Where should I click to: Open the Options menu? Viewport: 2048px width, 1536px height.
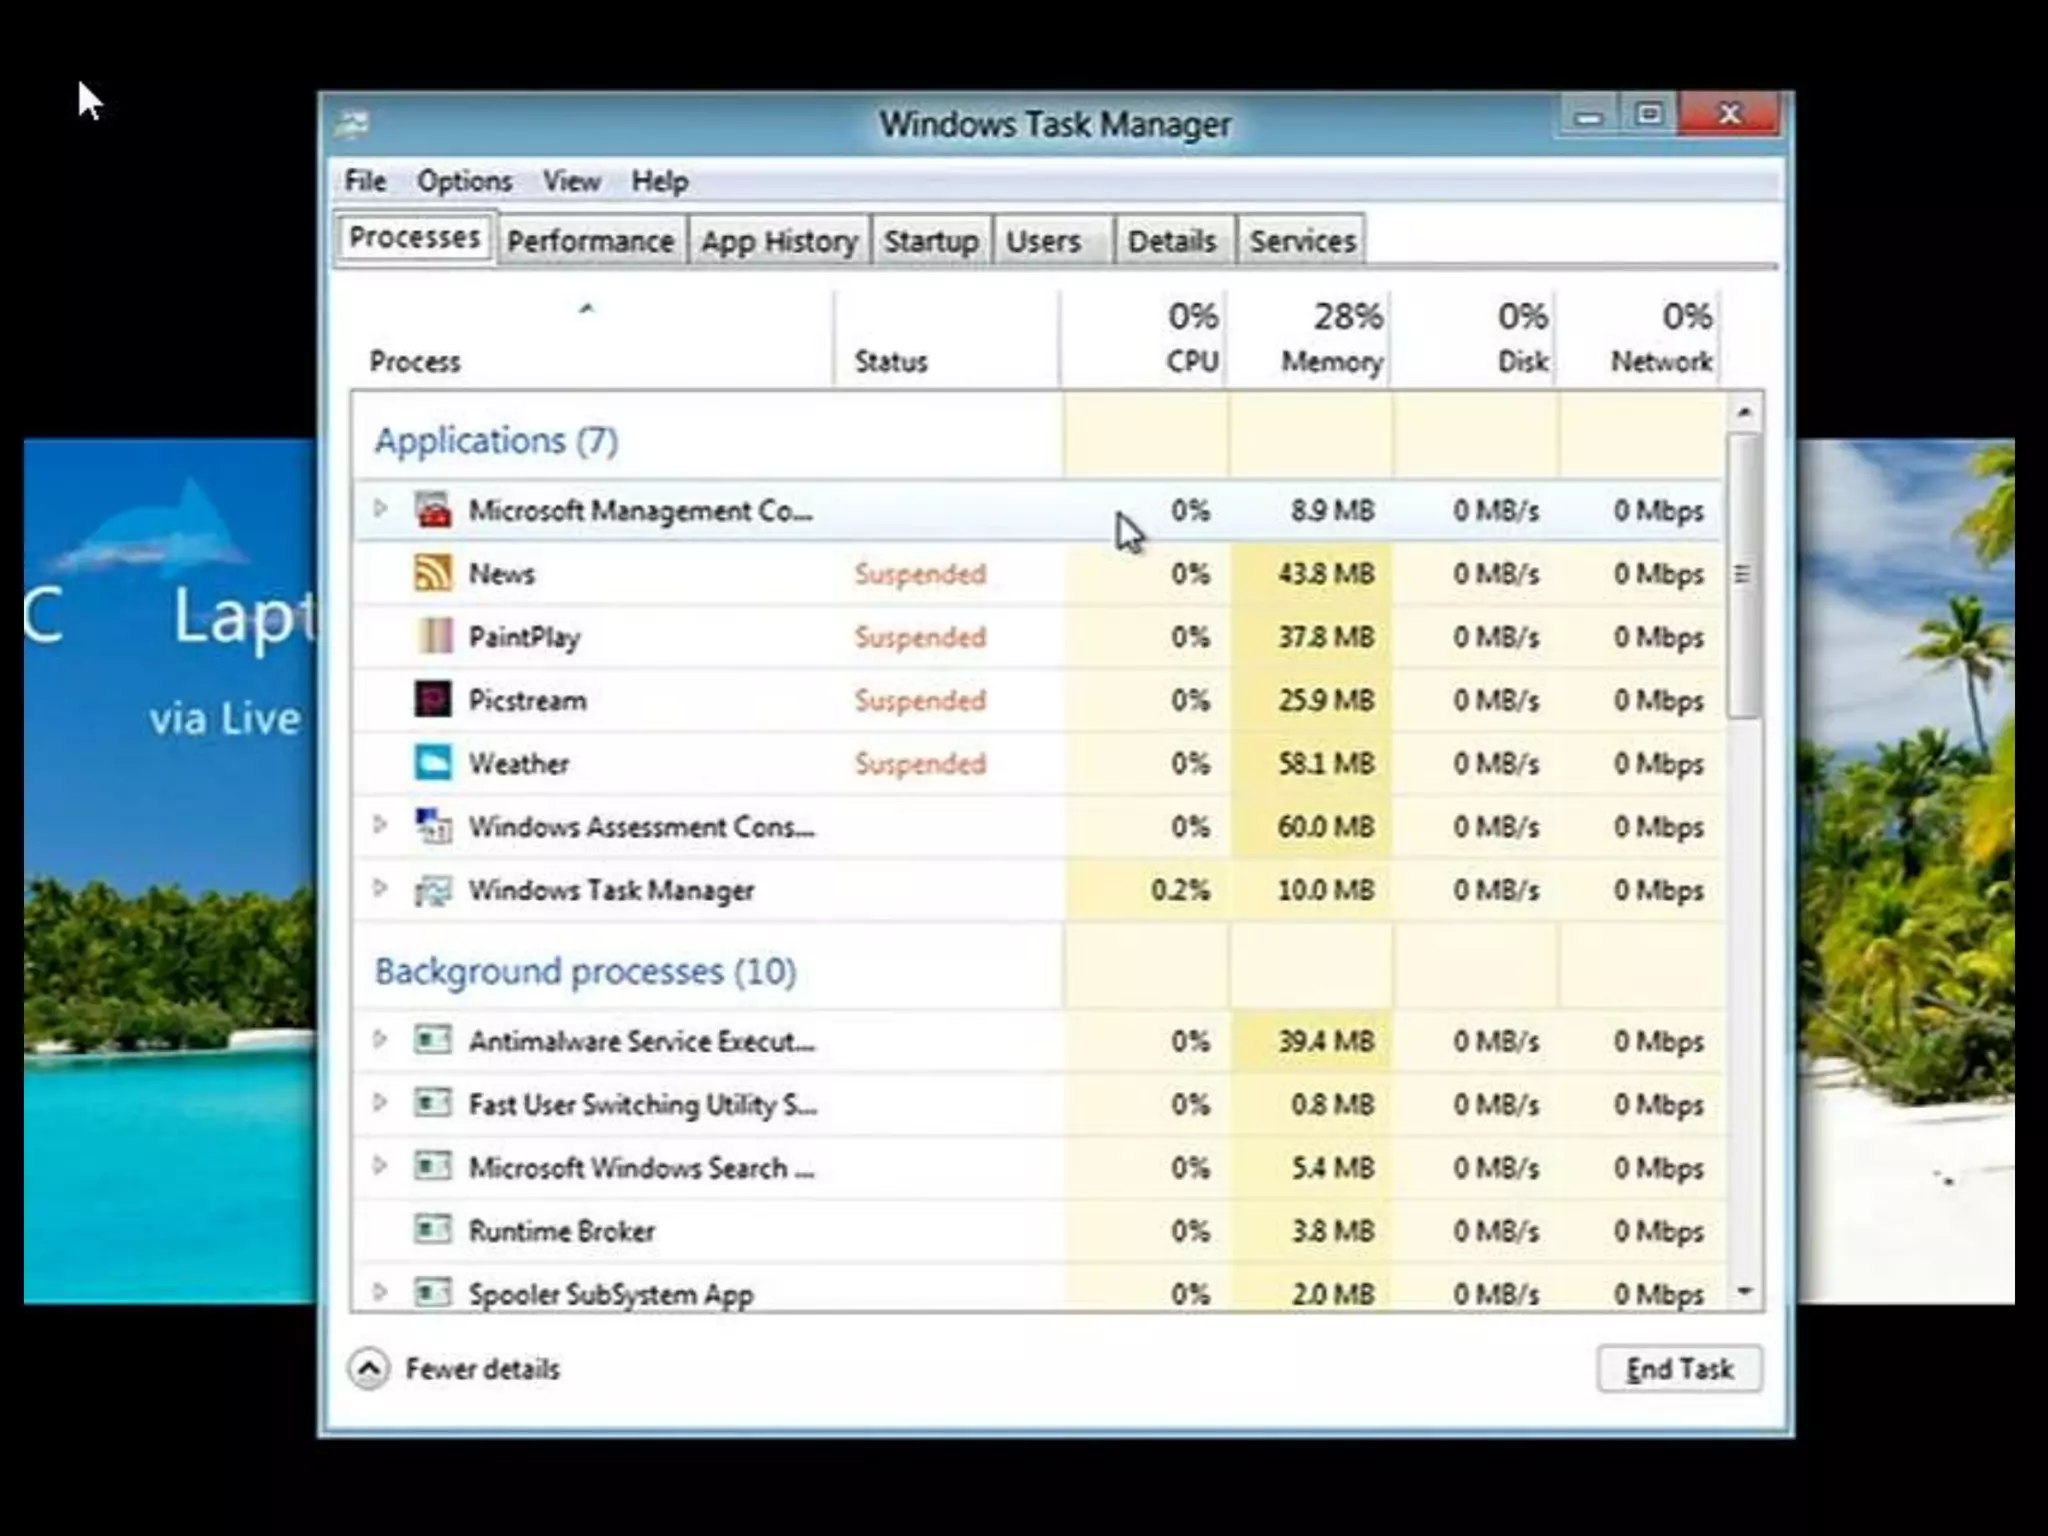pyautogui.click(x=464, y=181)
